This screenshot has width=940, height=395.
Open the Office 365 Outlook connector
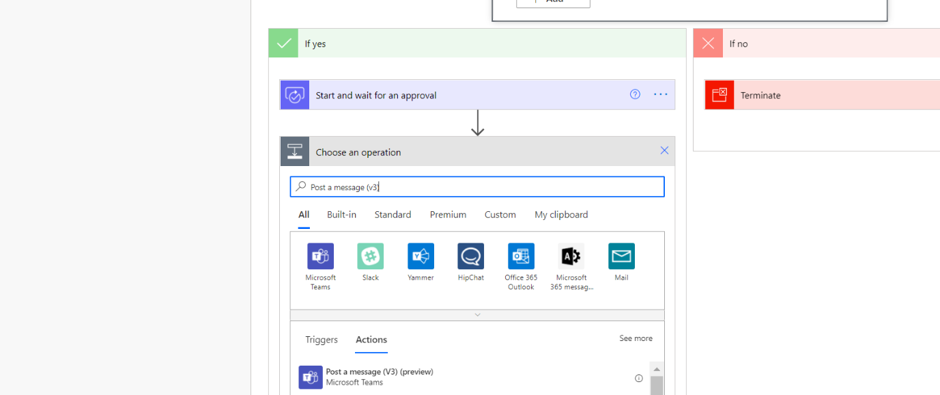(x=521, y=256)
